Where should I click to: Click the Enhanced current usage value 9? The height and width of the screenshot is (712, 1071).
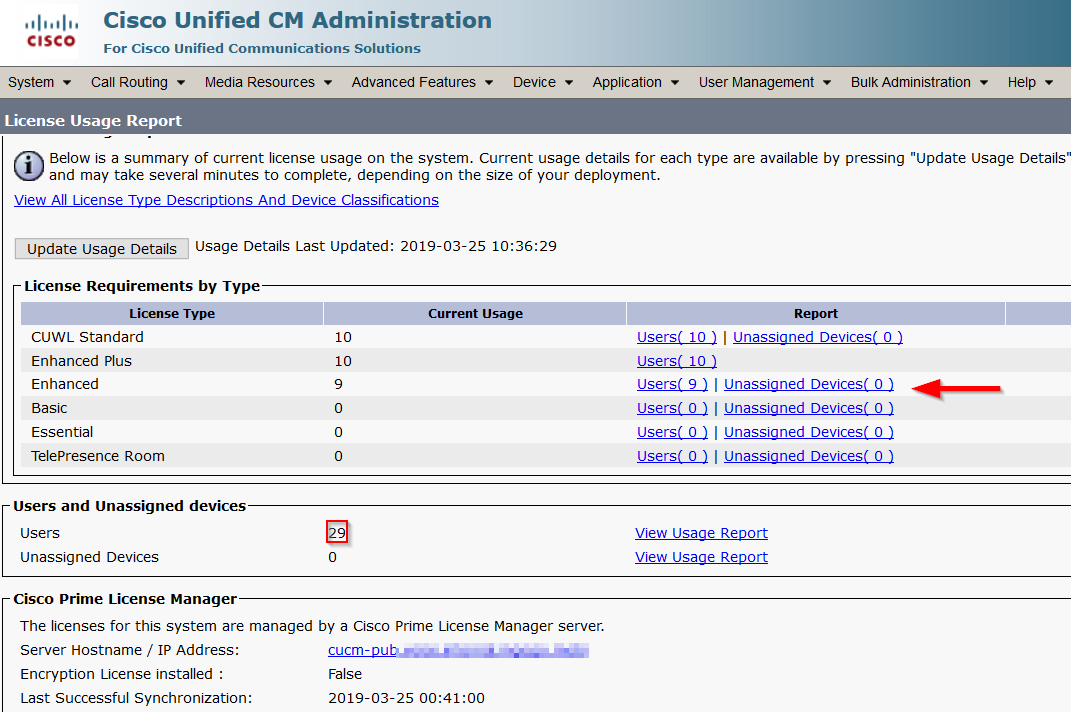(338, 384)
